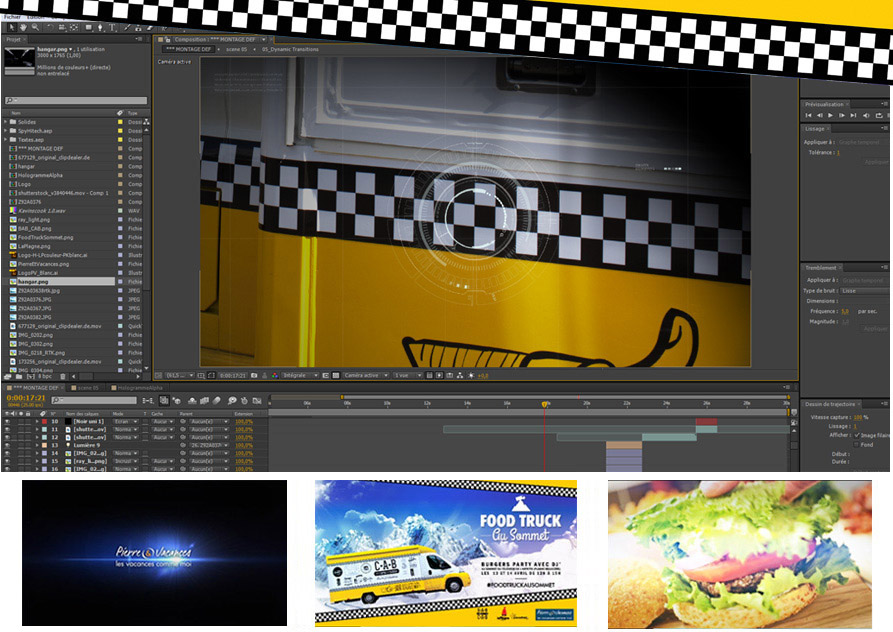Viewport: 893px width, 632px height.
Task: Select the Text tool
Action: (x=112, y=27)
